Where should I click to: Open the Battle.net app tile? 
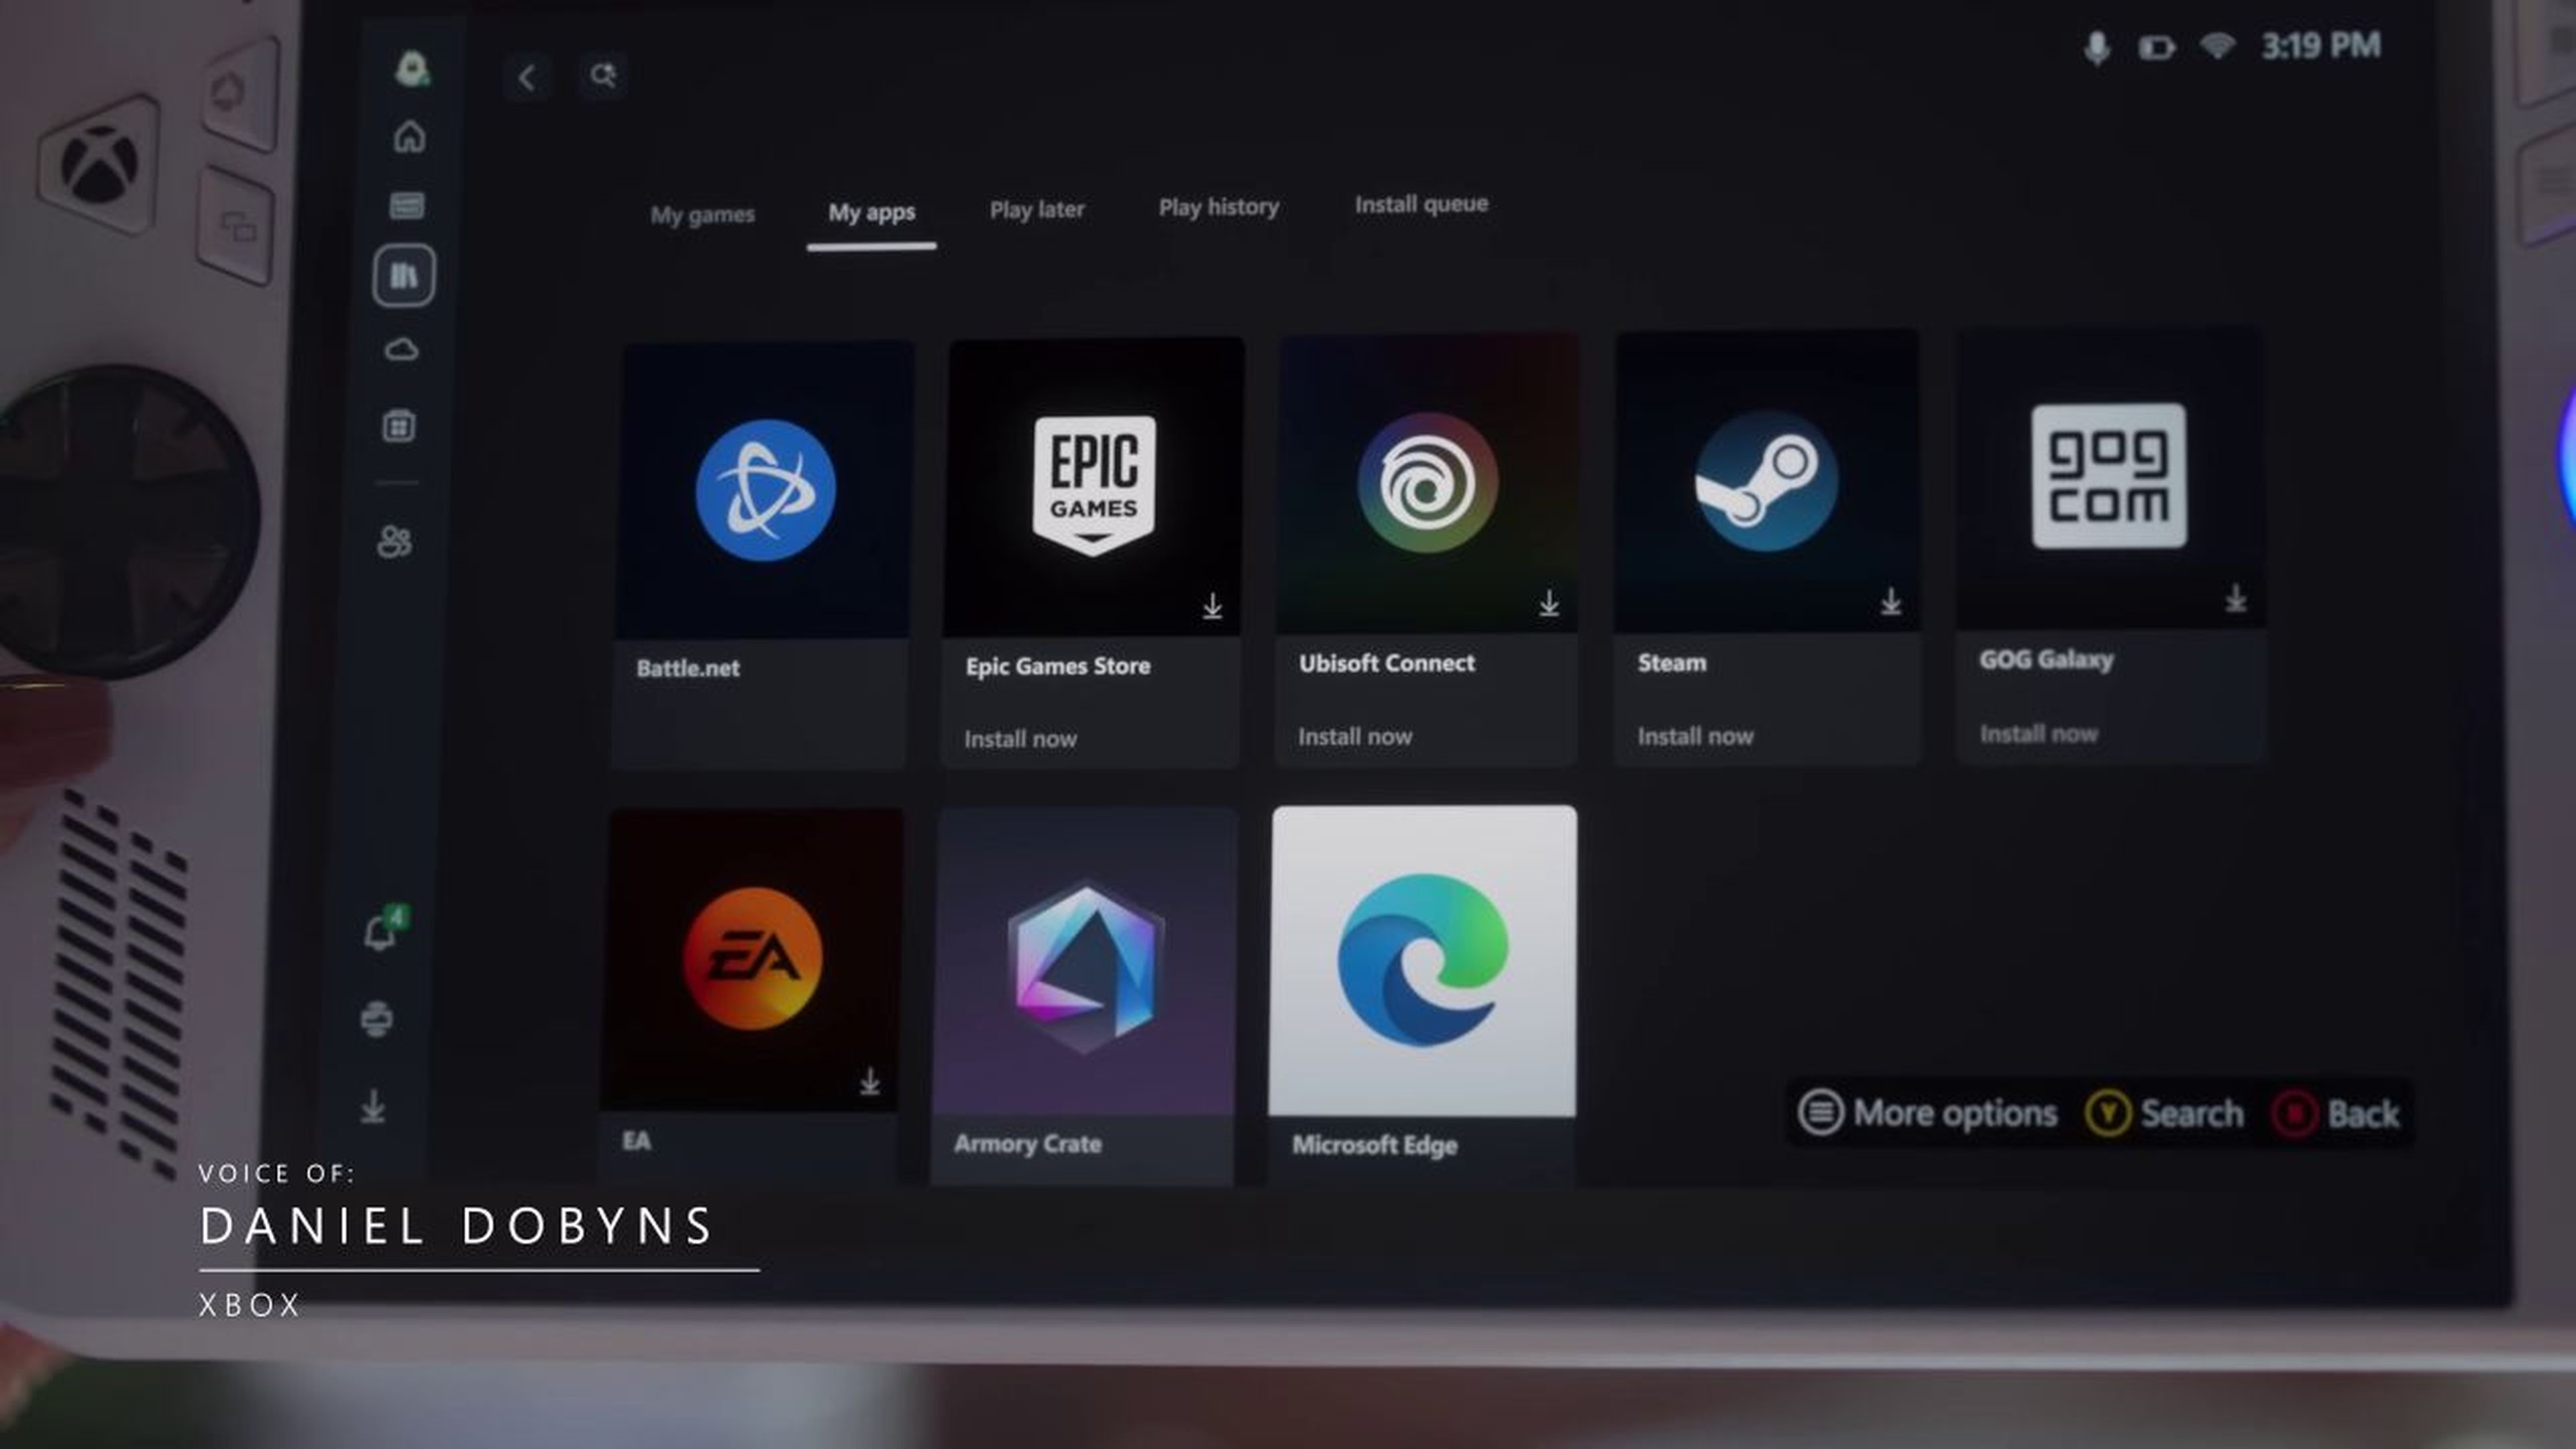point(765,490)
